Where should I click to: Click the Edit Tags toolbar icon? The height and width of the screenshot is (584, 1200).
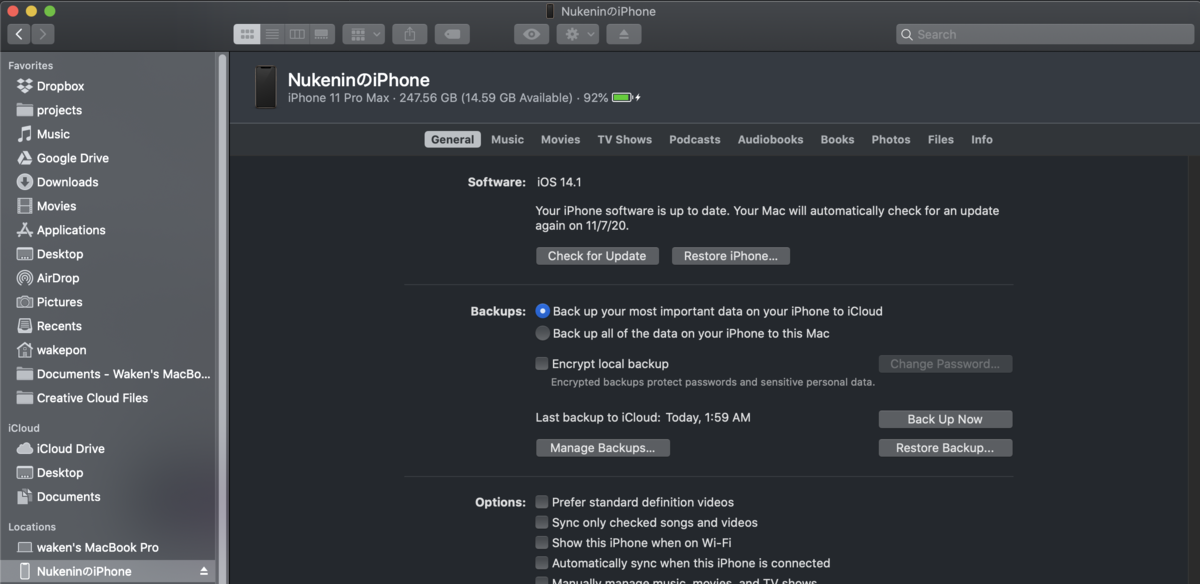coord(452,34)
